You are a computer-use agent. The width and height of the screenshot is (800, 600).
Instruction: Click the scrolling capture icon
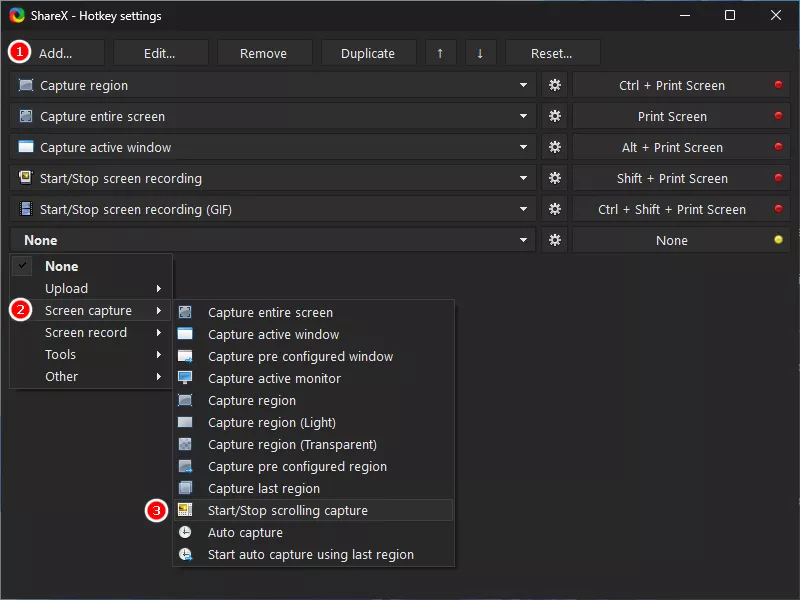point(185,510)
